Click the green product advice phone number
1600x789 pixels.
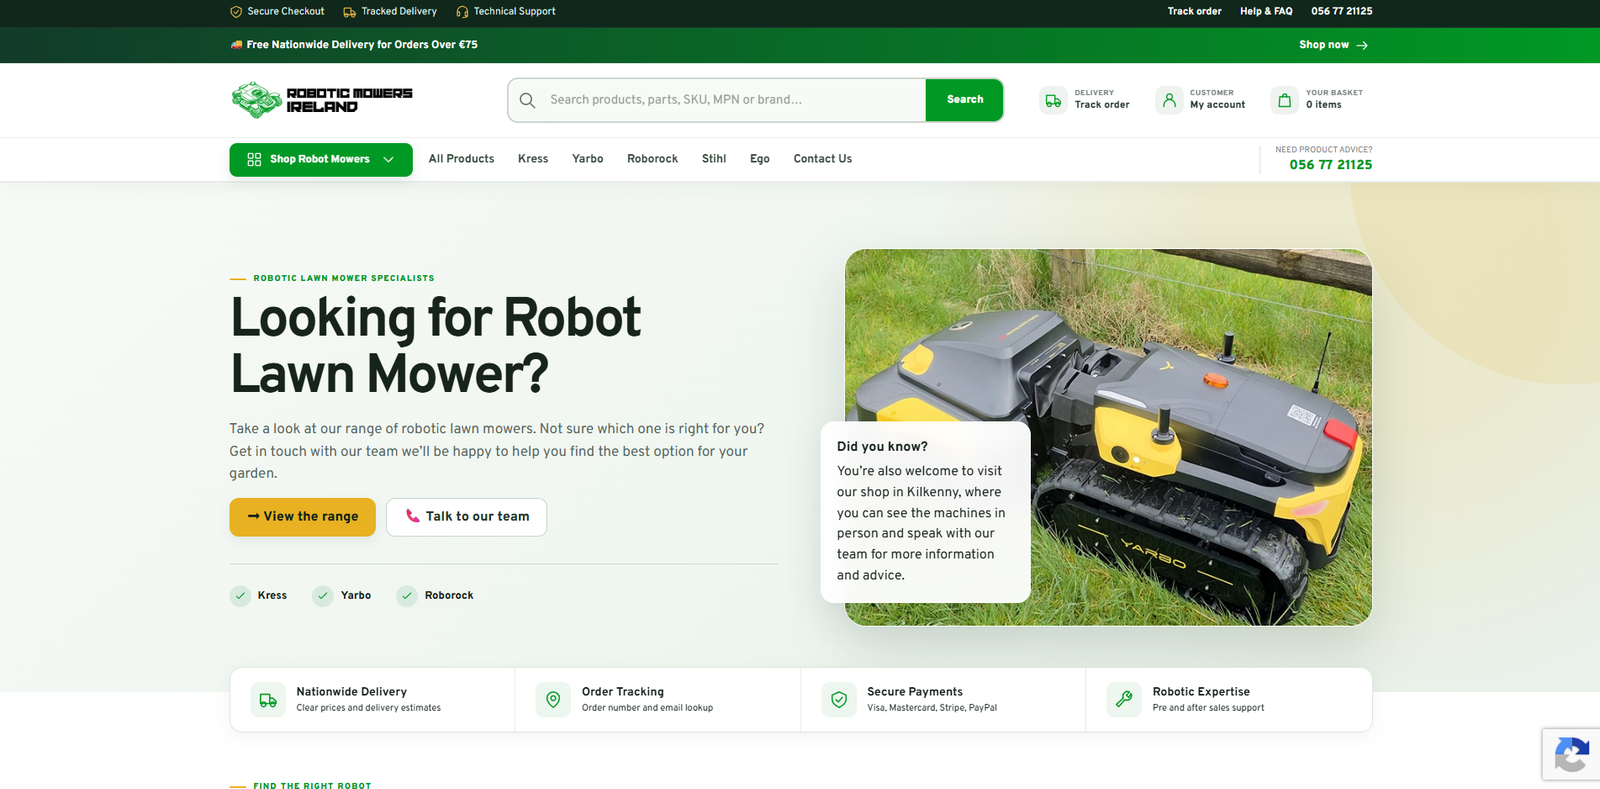[x=1330, y=165]
